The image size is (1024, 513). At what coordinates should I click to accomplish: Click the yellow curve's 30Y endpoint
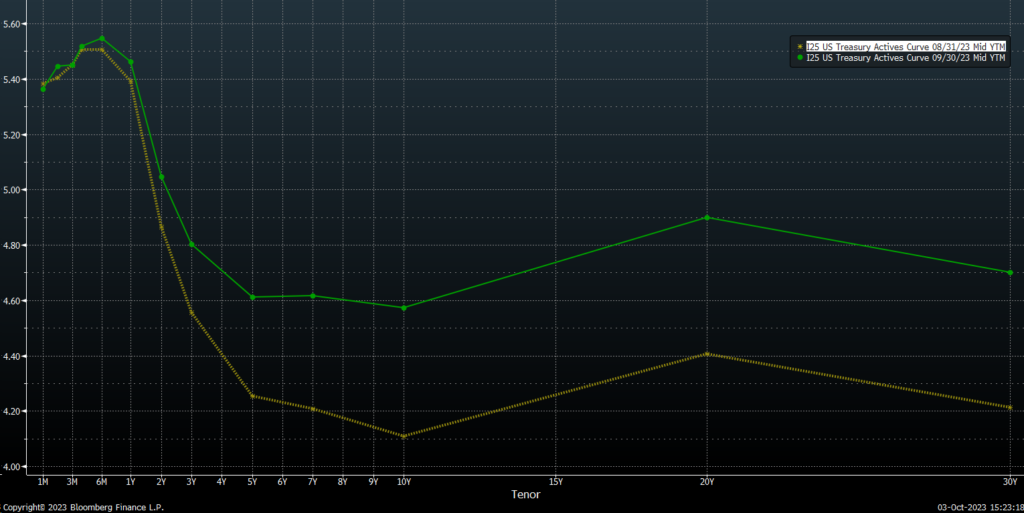tap(1010, 407)
